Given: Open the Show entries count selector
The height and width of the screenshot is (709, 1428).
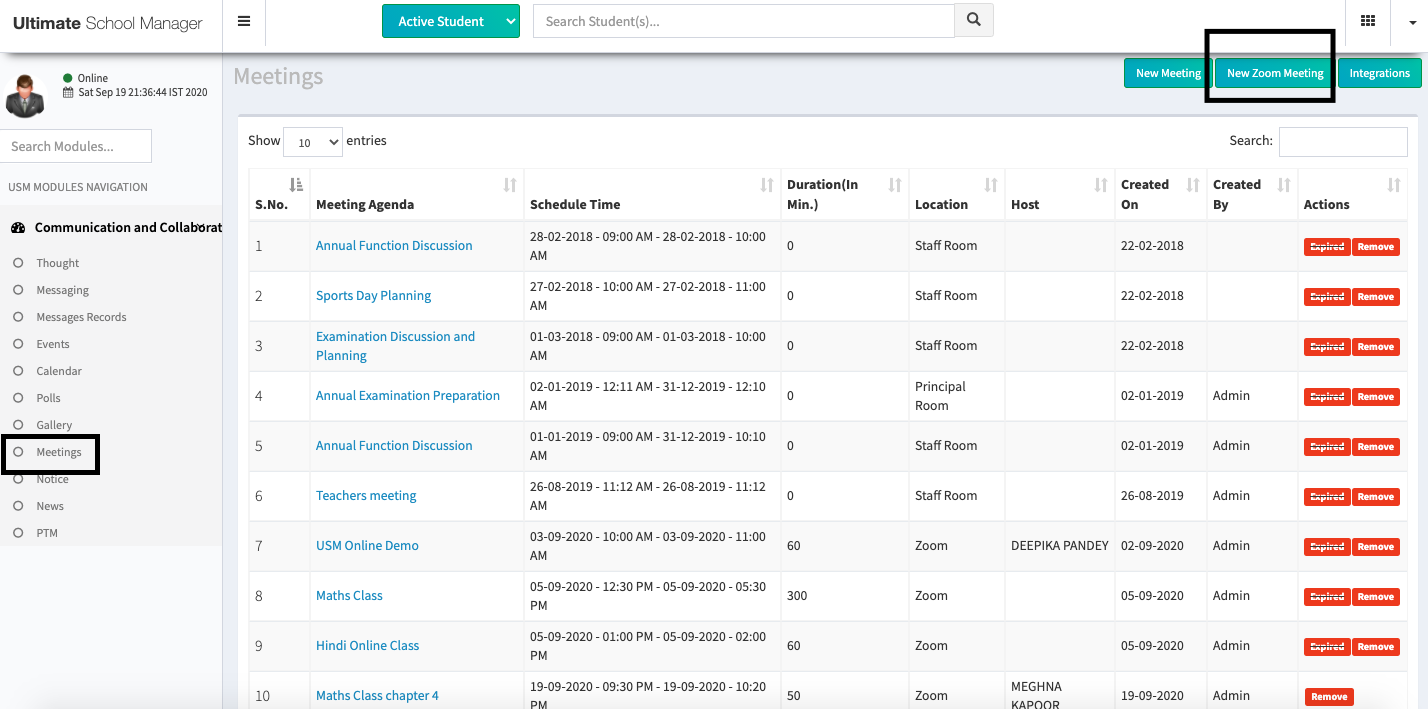Looking at the screenshot, I should [313, 142].
